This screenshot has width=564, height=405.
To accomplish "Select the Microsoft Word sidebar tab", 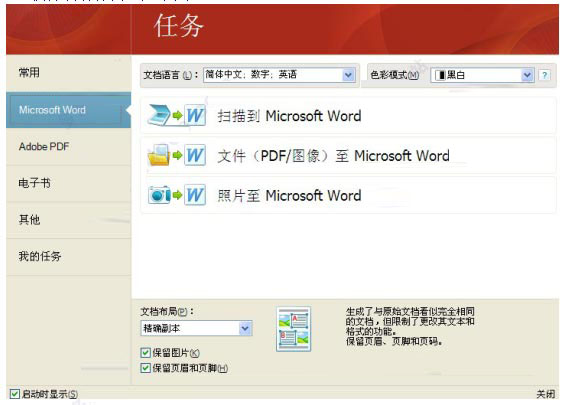I will (69, 110).
